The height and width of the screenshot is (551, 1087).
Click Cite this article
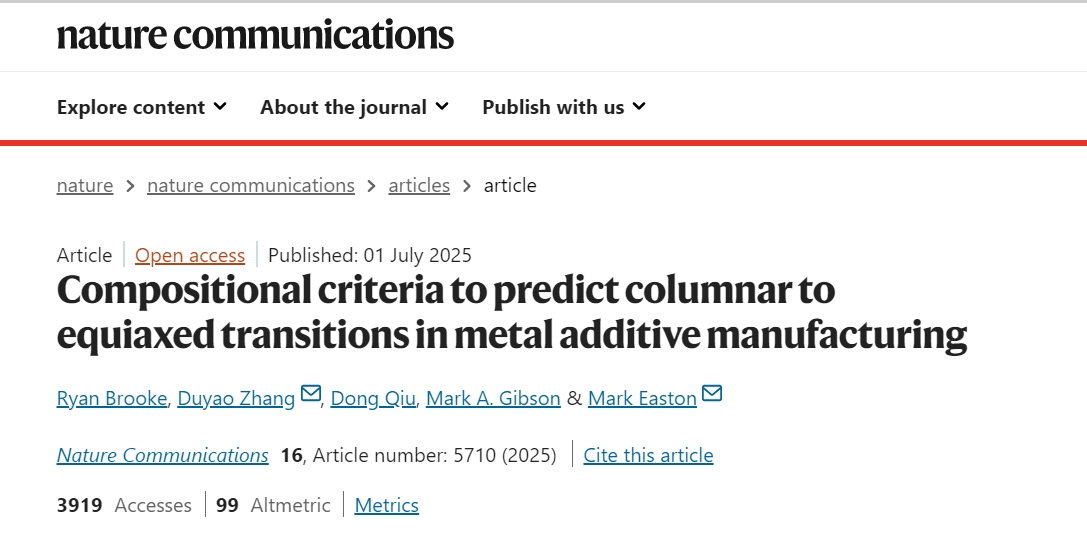pyautogui.click(x=648, y=455)
